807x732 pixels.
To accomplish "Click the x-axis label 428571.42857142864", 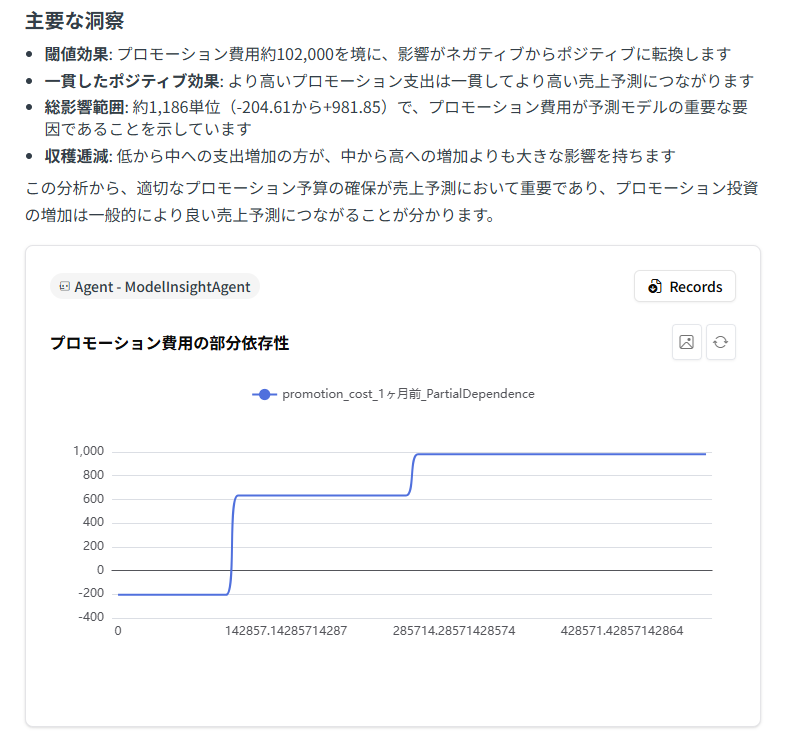I will [x=622, y=631].
